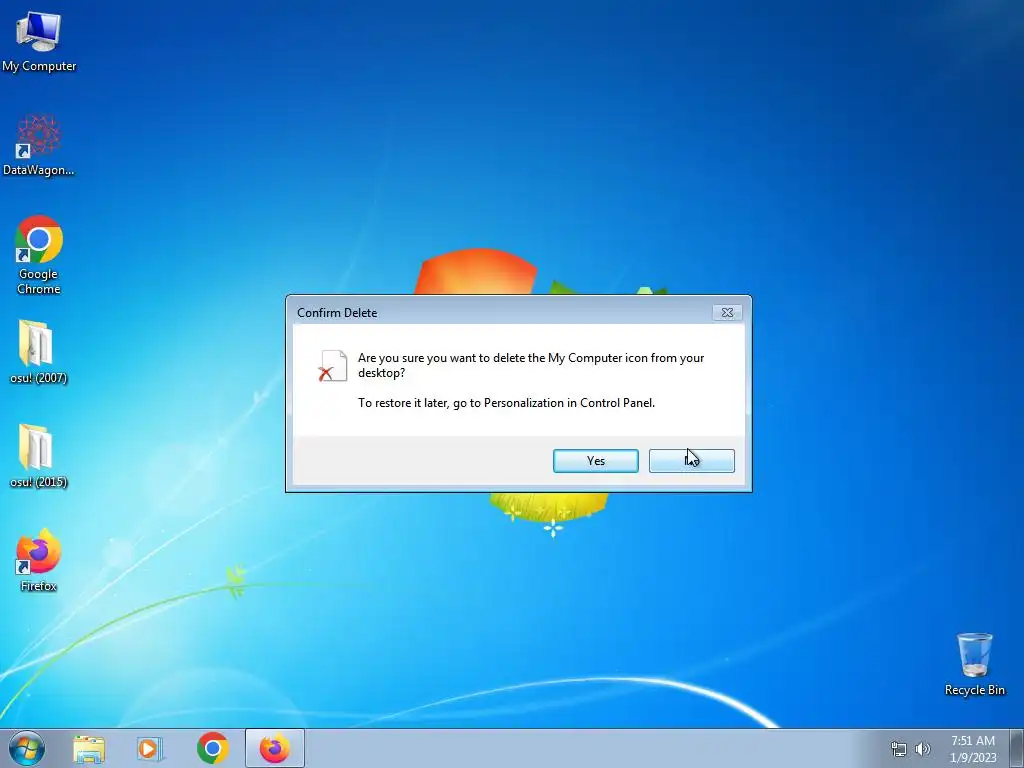1024x768 pixels.
Task: Click the 'To restore it later' message
Action: 506,403
